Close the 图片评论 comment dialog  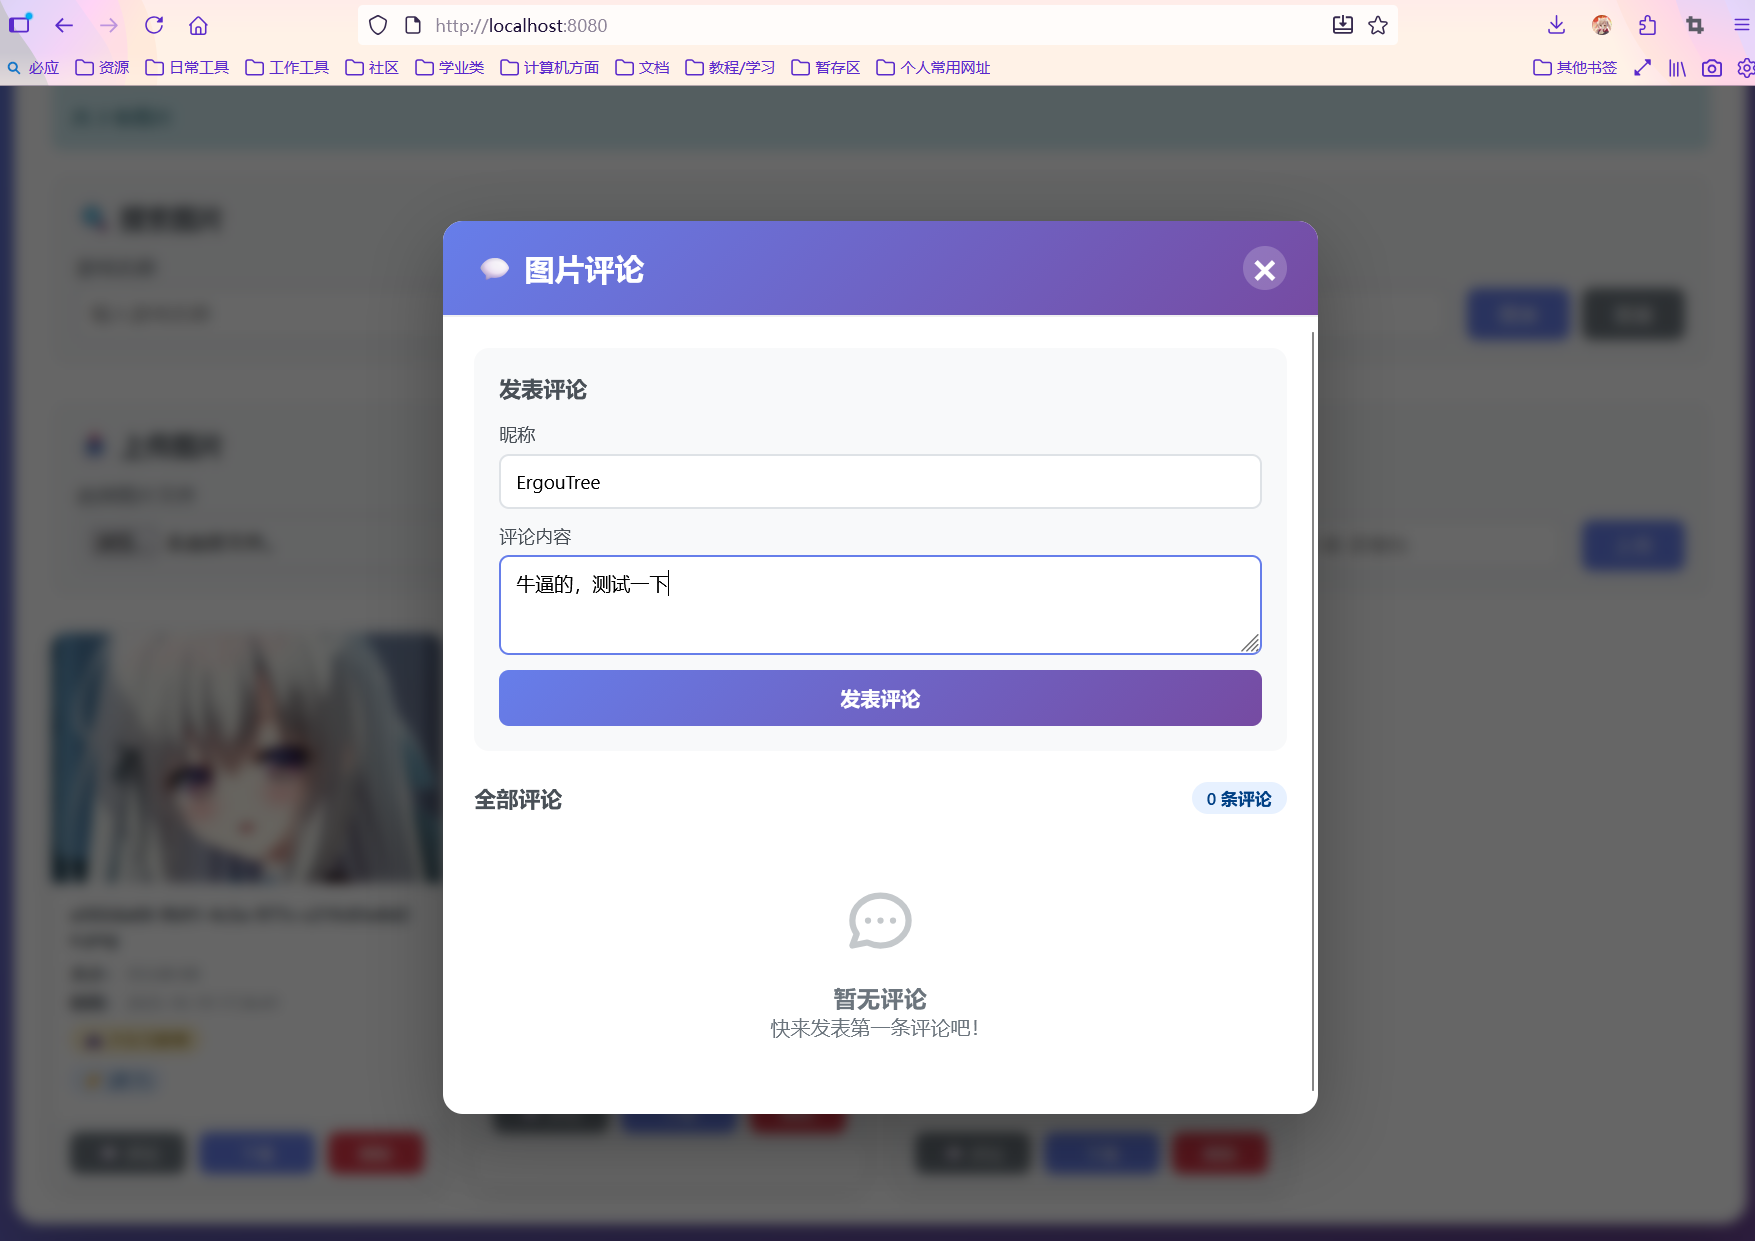(x=1264, y=269)
